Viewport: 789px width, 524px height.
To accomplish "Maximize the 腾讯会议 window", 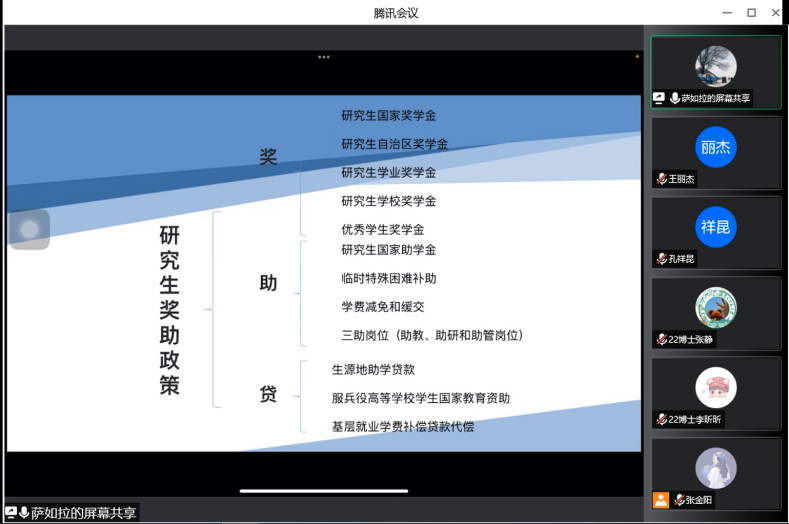I will pos(751,13).
